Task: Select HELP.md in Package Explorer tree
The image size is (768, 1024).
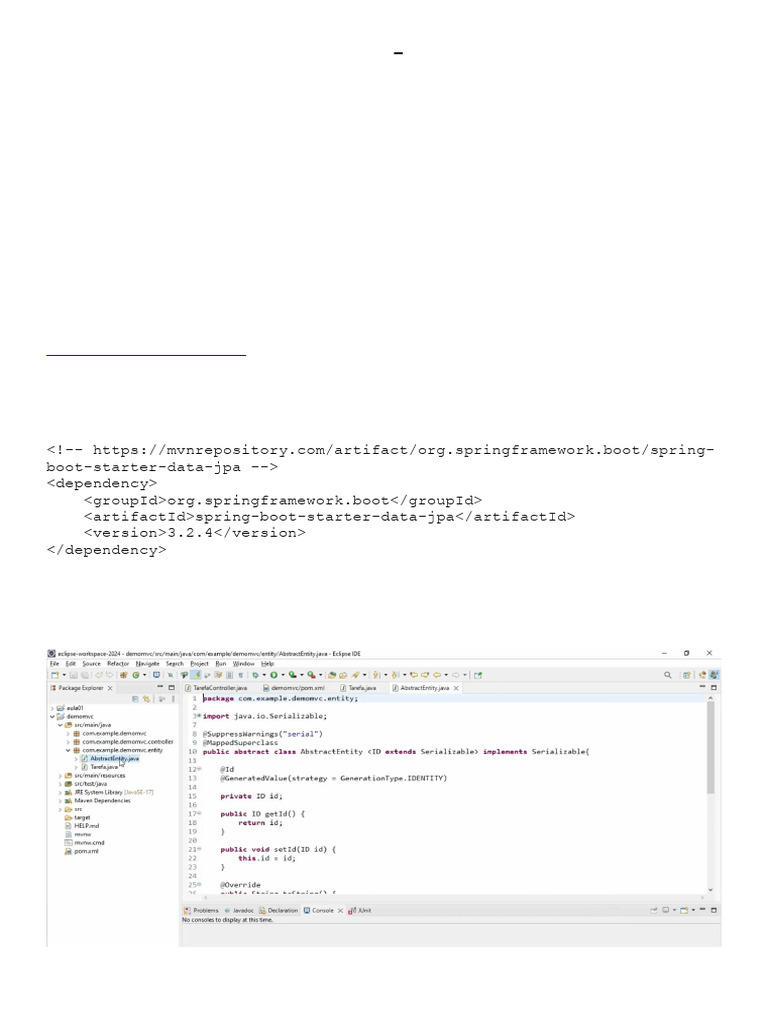Action: click(x=82, y=826)
